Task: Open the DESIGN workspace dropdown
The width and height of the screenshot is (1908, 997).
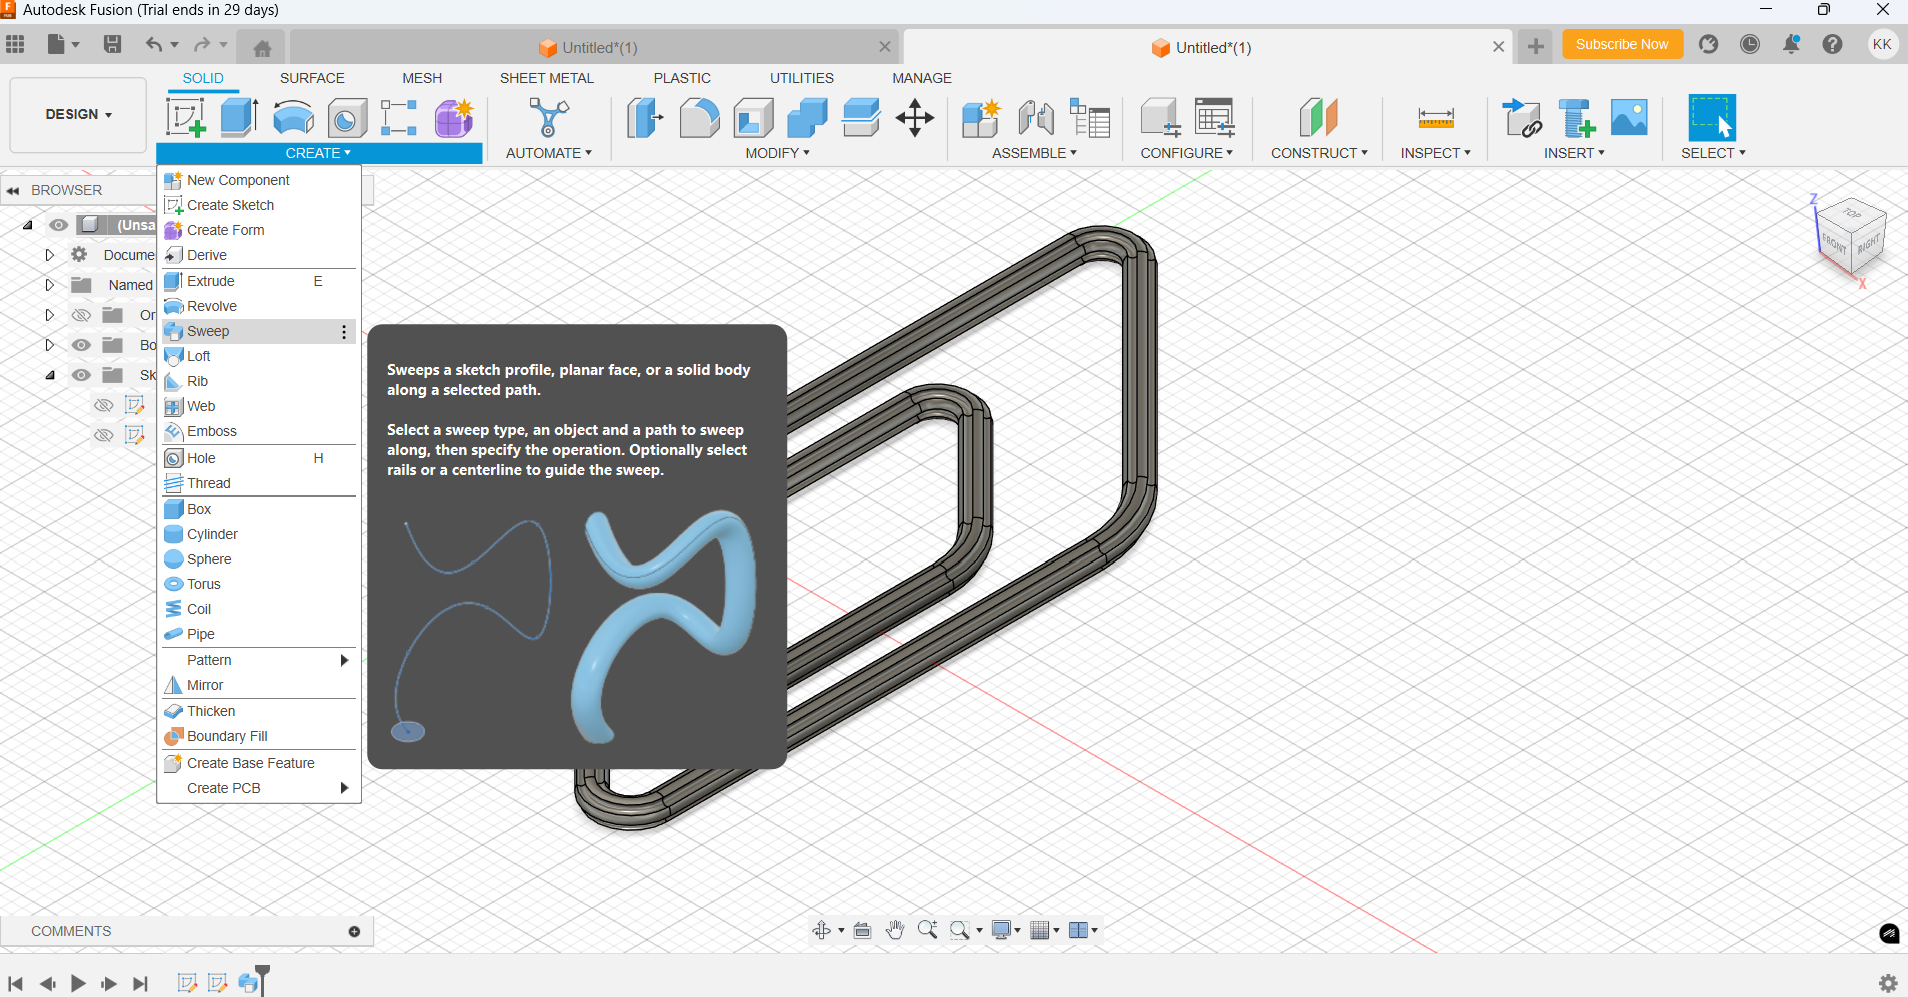Action: click(x=78, y=114)
